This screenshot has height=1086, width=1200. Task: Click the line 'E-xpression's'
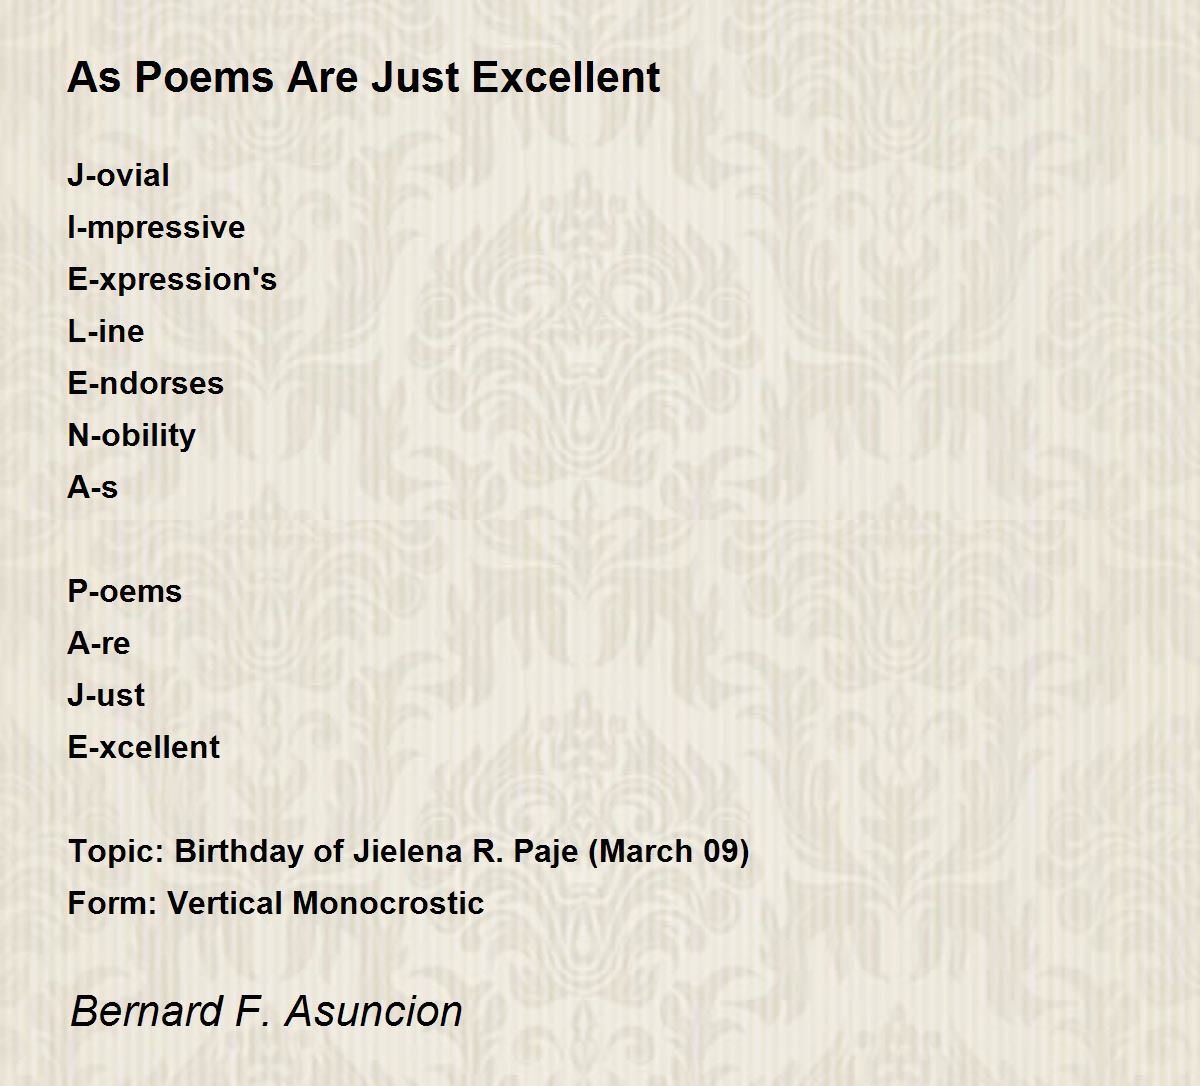point(172,279)
